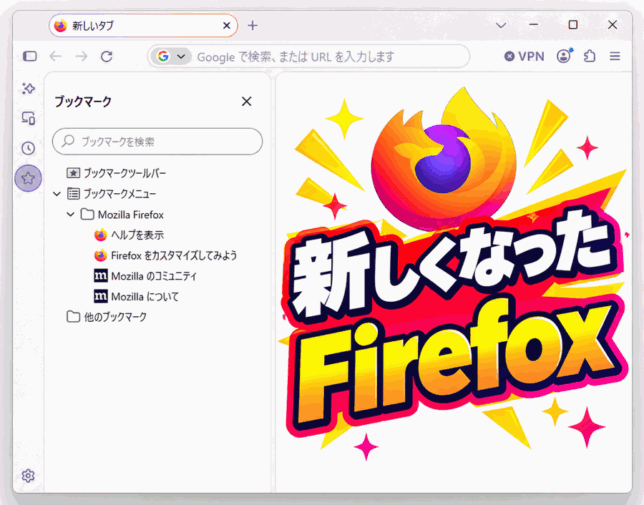Click the ブックマークを検索 search field

[x=157, y=142]
